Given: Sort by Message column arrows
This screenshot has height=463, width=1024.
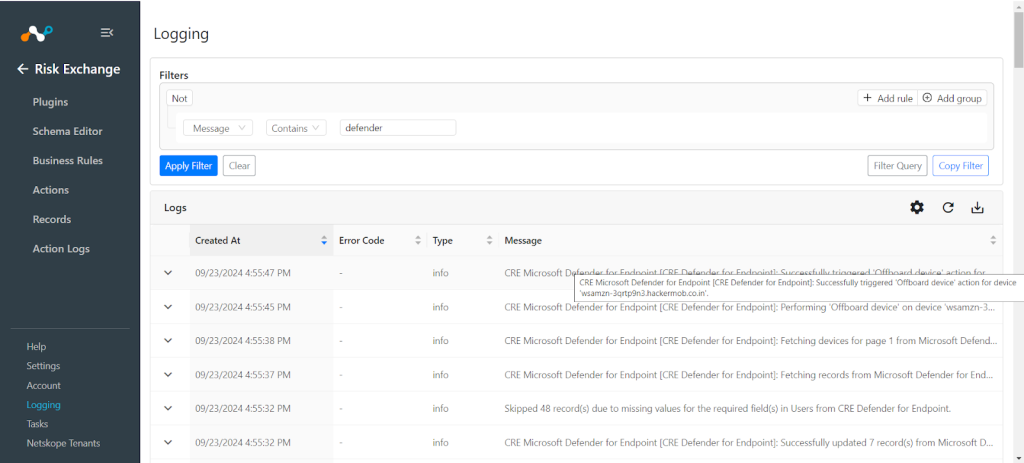Looking at the screenshot, I should (993, 240).
